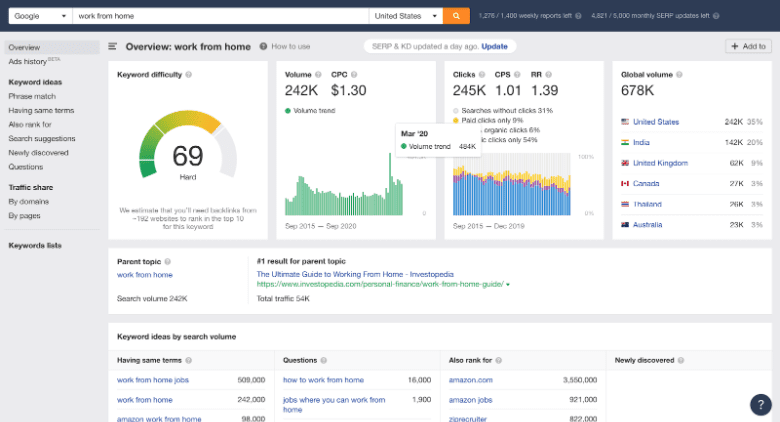Image resolution: width=780 pixels, height=422 pixels.
Task: Click info icon beside Questions column
Action: (x=323, y=360)
